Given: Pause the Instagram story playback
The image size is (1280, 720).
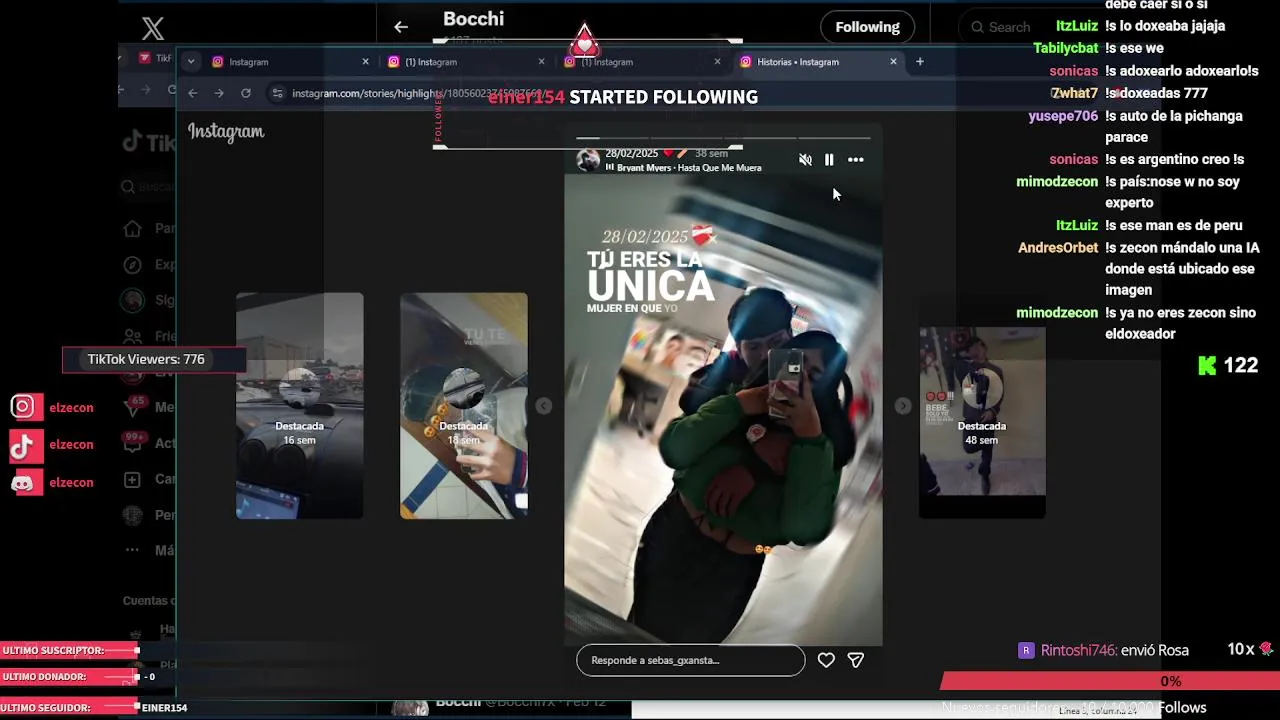Looking at the screenshot, I should [x=829, y=160].
